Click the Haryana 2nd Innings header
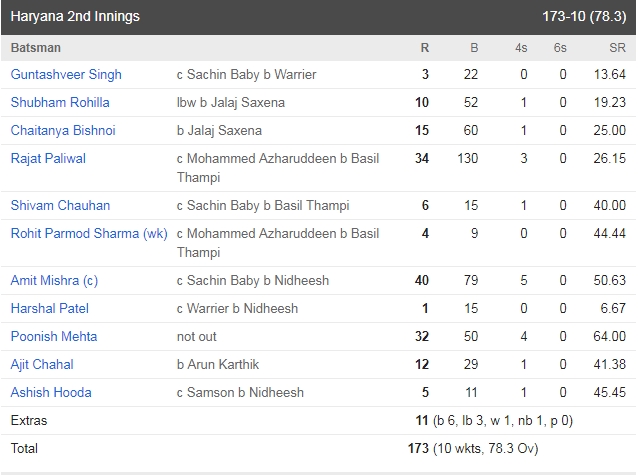638x475 pixels. (x=76, y=17)
